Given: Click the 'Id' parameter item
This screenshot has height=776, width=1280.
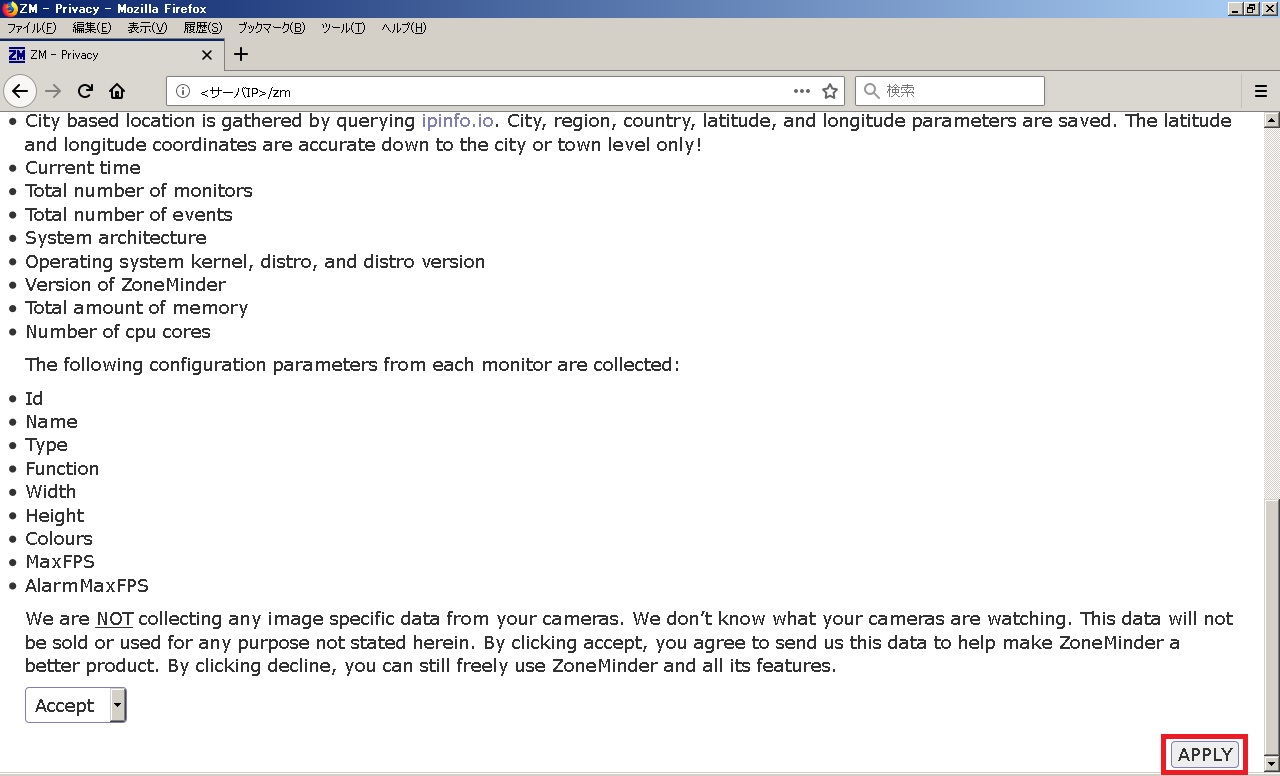Looking at the screenshot, I should coord(34,399).
